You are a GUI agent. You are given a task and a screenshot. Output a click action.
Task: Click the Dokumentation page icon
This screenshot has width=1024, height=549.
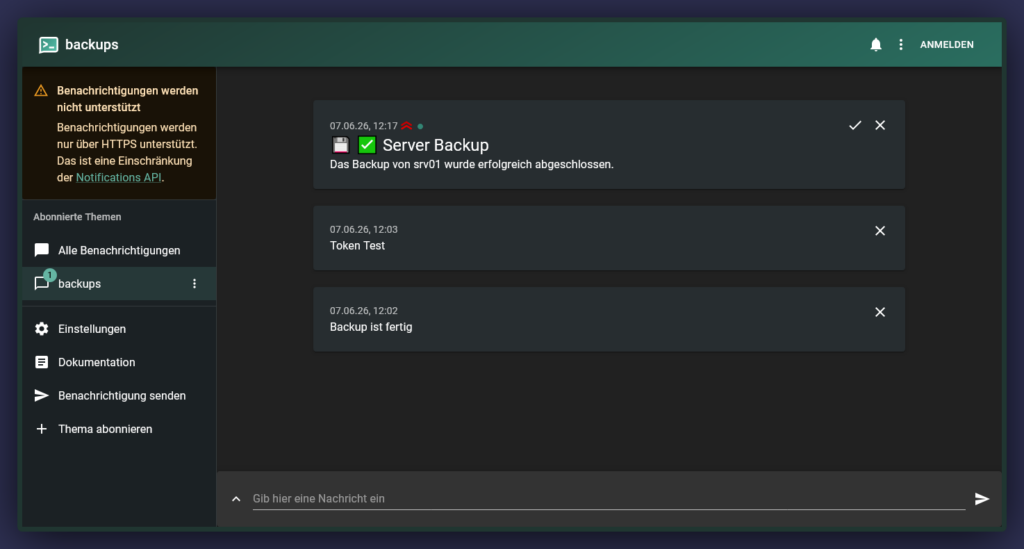click(x=42, y=362)
